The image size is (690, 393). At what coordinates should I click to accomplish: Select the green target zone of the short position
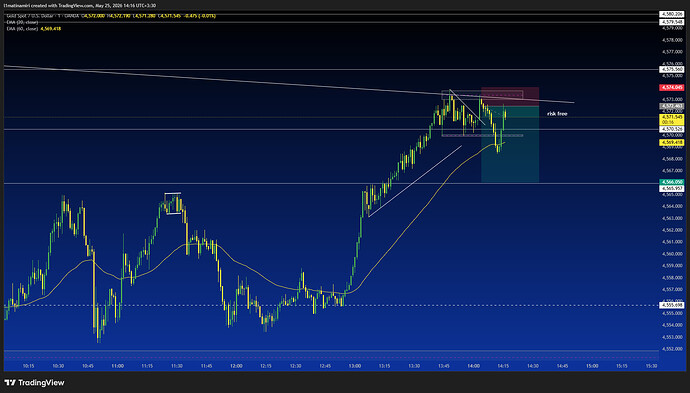pyautogui.click(x=510, y=144)
